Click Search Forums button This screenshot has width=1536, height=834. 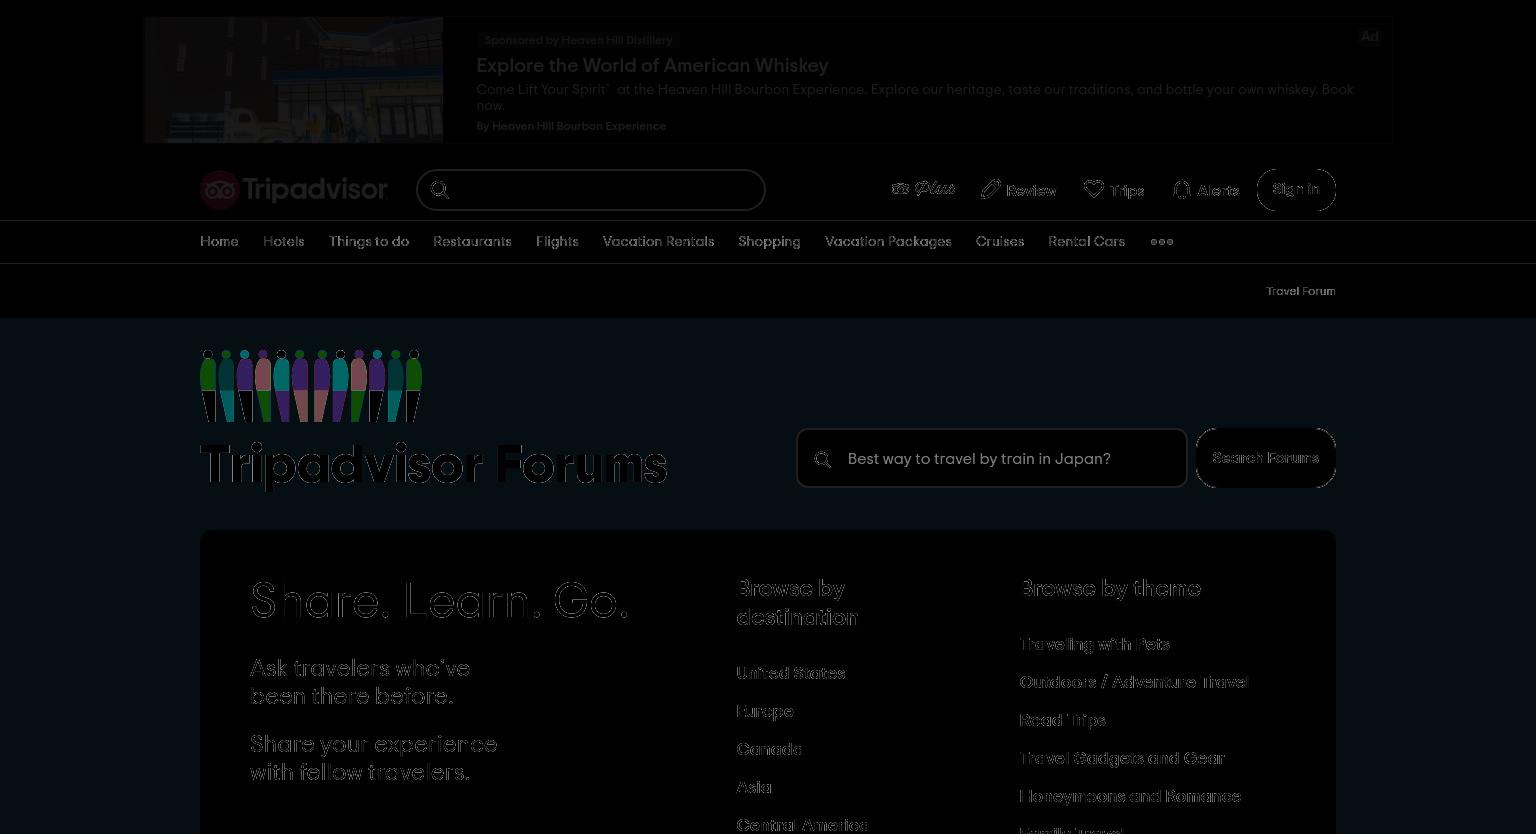(1266, 458)
